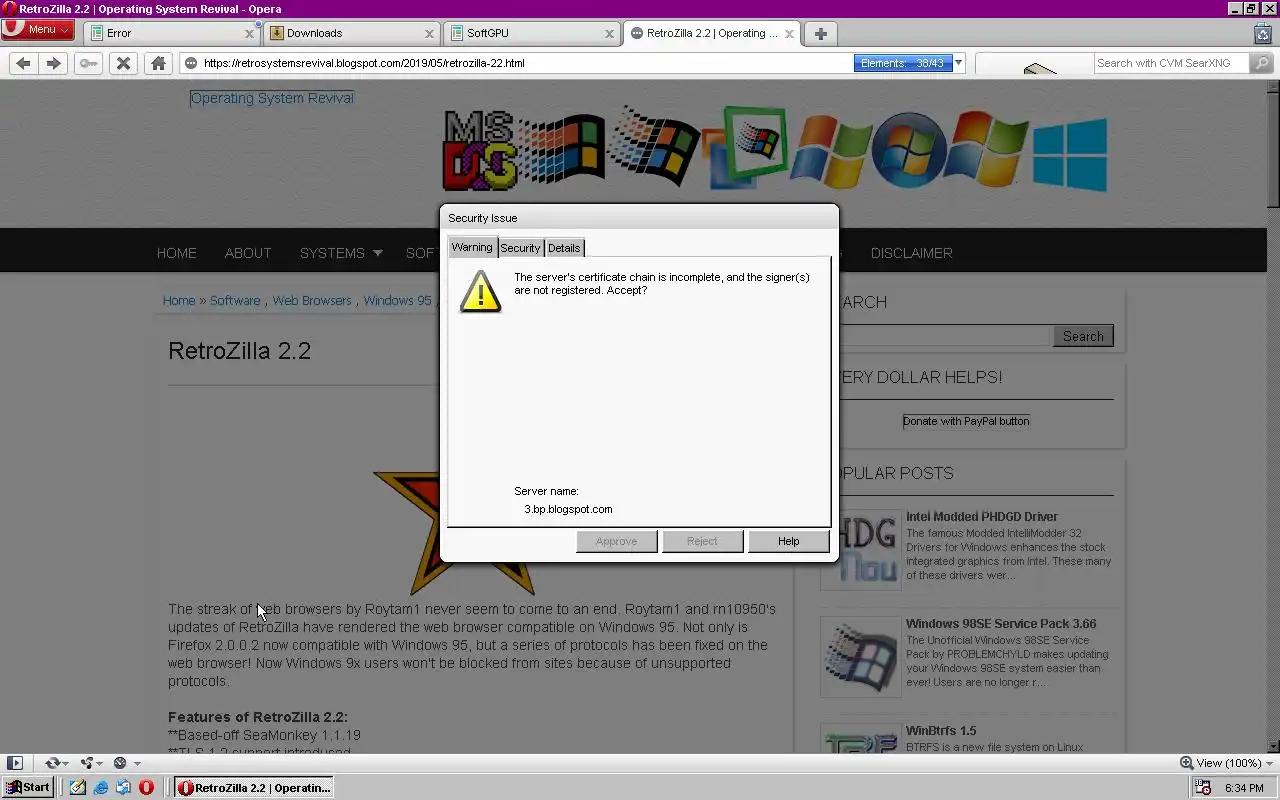This screenshot has height=800, width=1280.
Task: Open Operating System Revival header link
Action: coord(272,98)
